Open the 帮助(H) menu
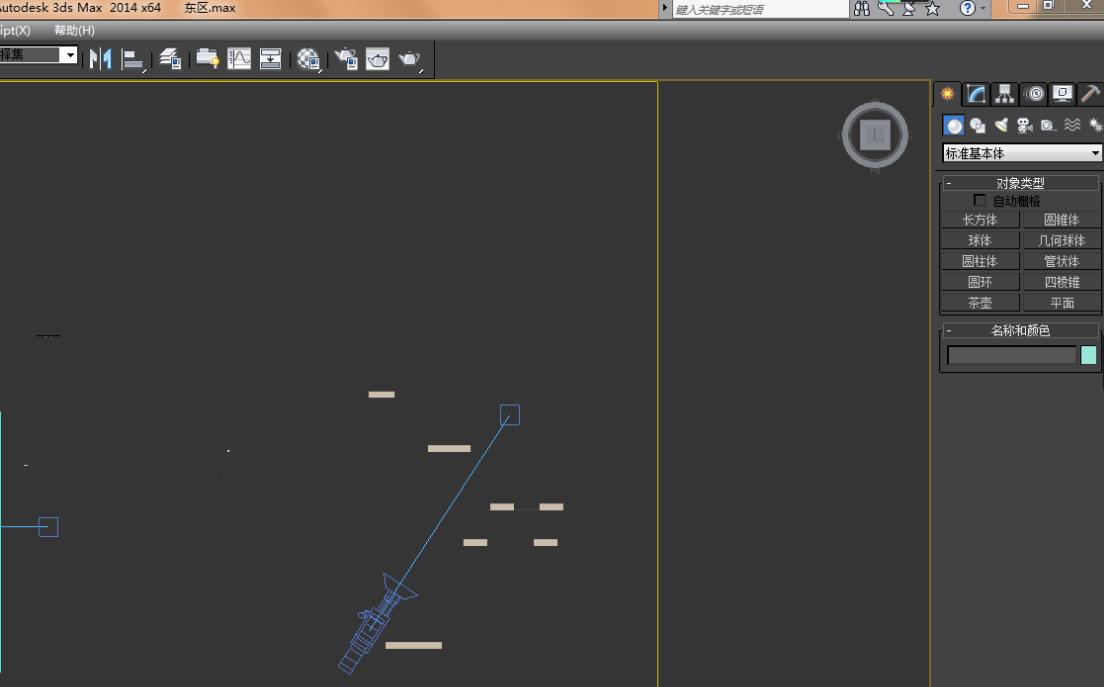The image size is (1104, 687). point(74,30)
